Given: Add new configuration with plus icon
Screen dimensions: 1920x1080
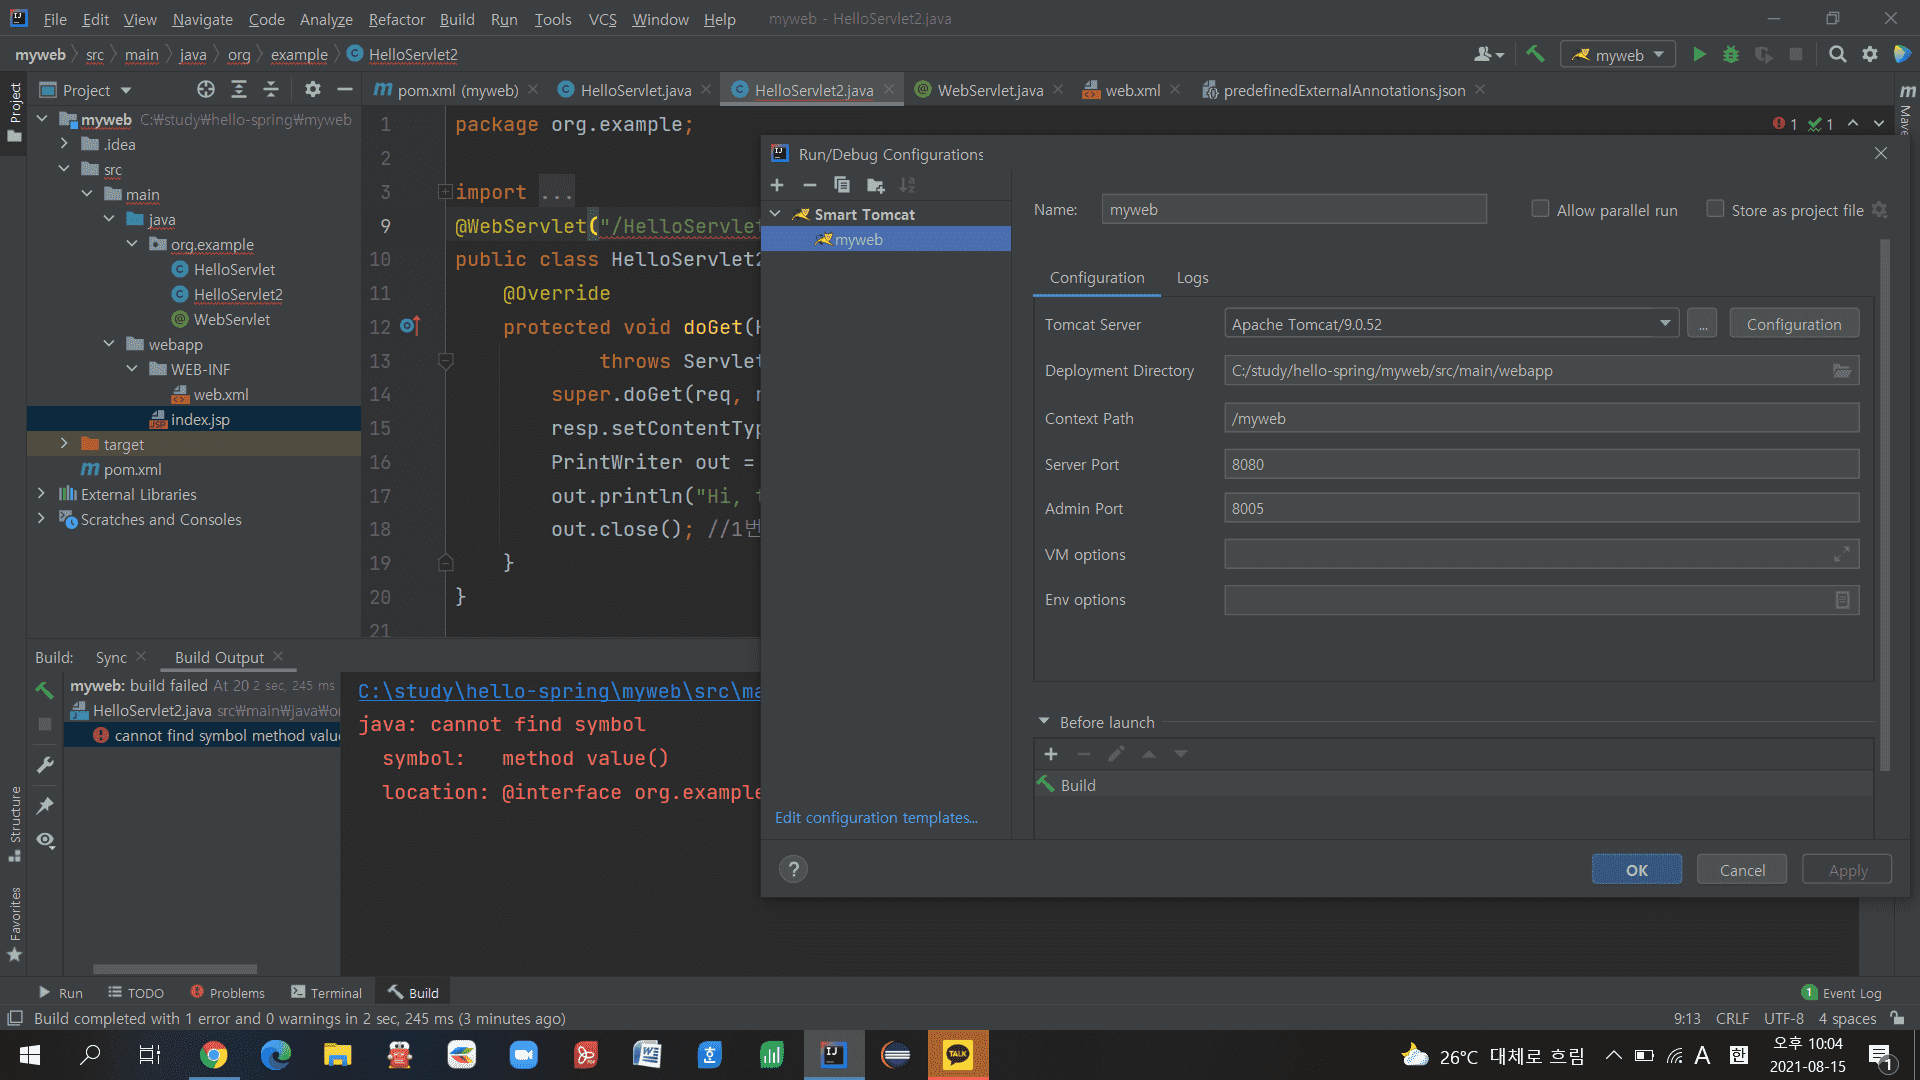Looking at the screenshot, I should coord(777,185).
